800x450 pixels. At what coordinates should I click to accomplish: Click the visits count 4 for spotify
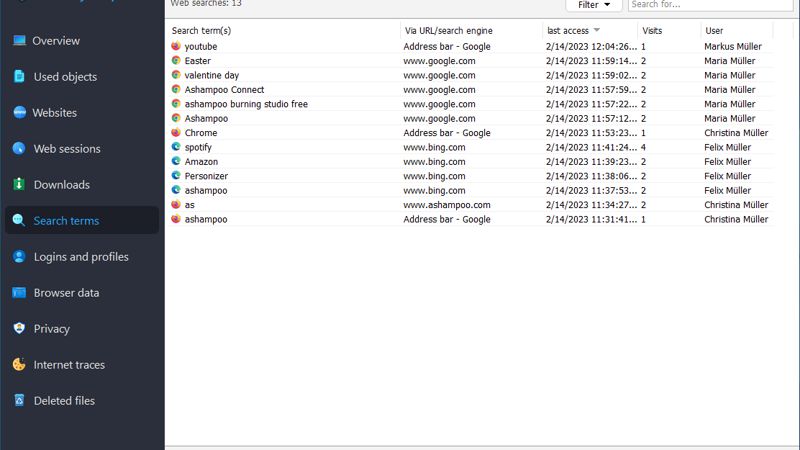tap(643, 147)
